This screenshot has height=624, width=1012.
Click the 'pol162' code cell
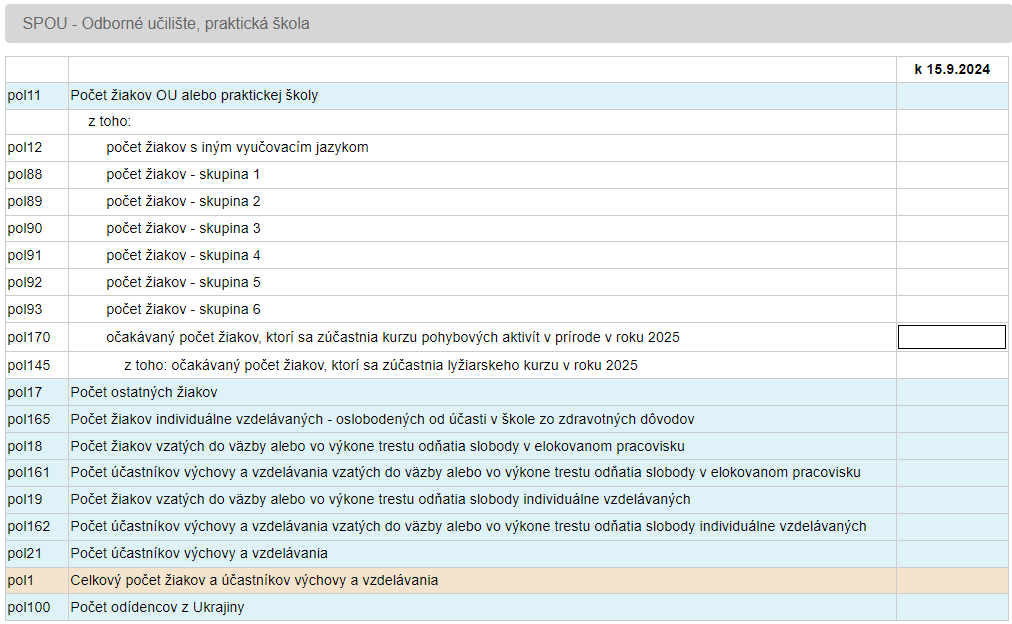[37, 527]
